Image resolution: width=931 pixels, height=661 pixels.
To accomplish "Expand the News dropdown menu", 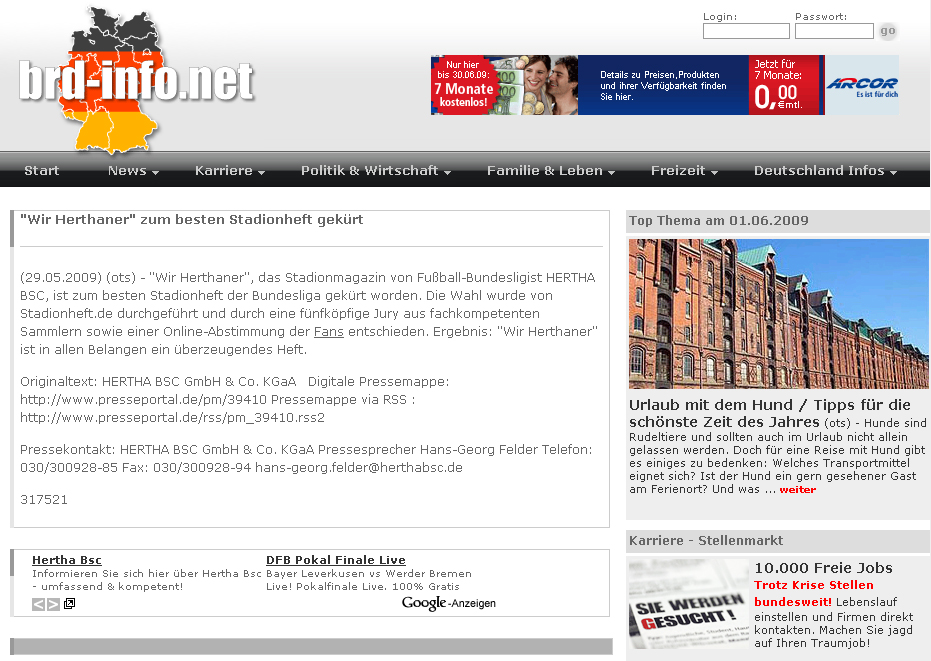I will click(x=132, y=171).
